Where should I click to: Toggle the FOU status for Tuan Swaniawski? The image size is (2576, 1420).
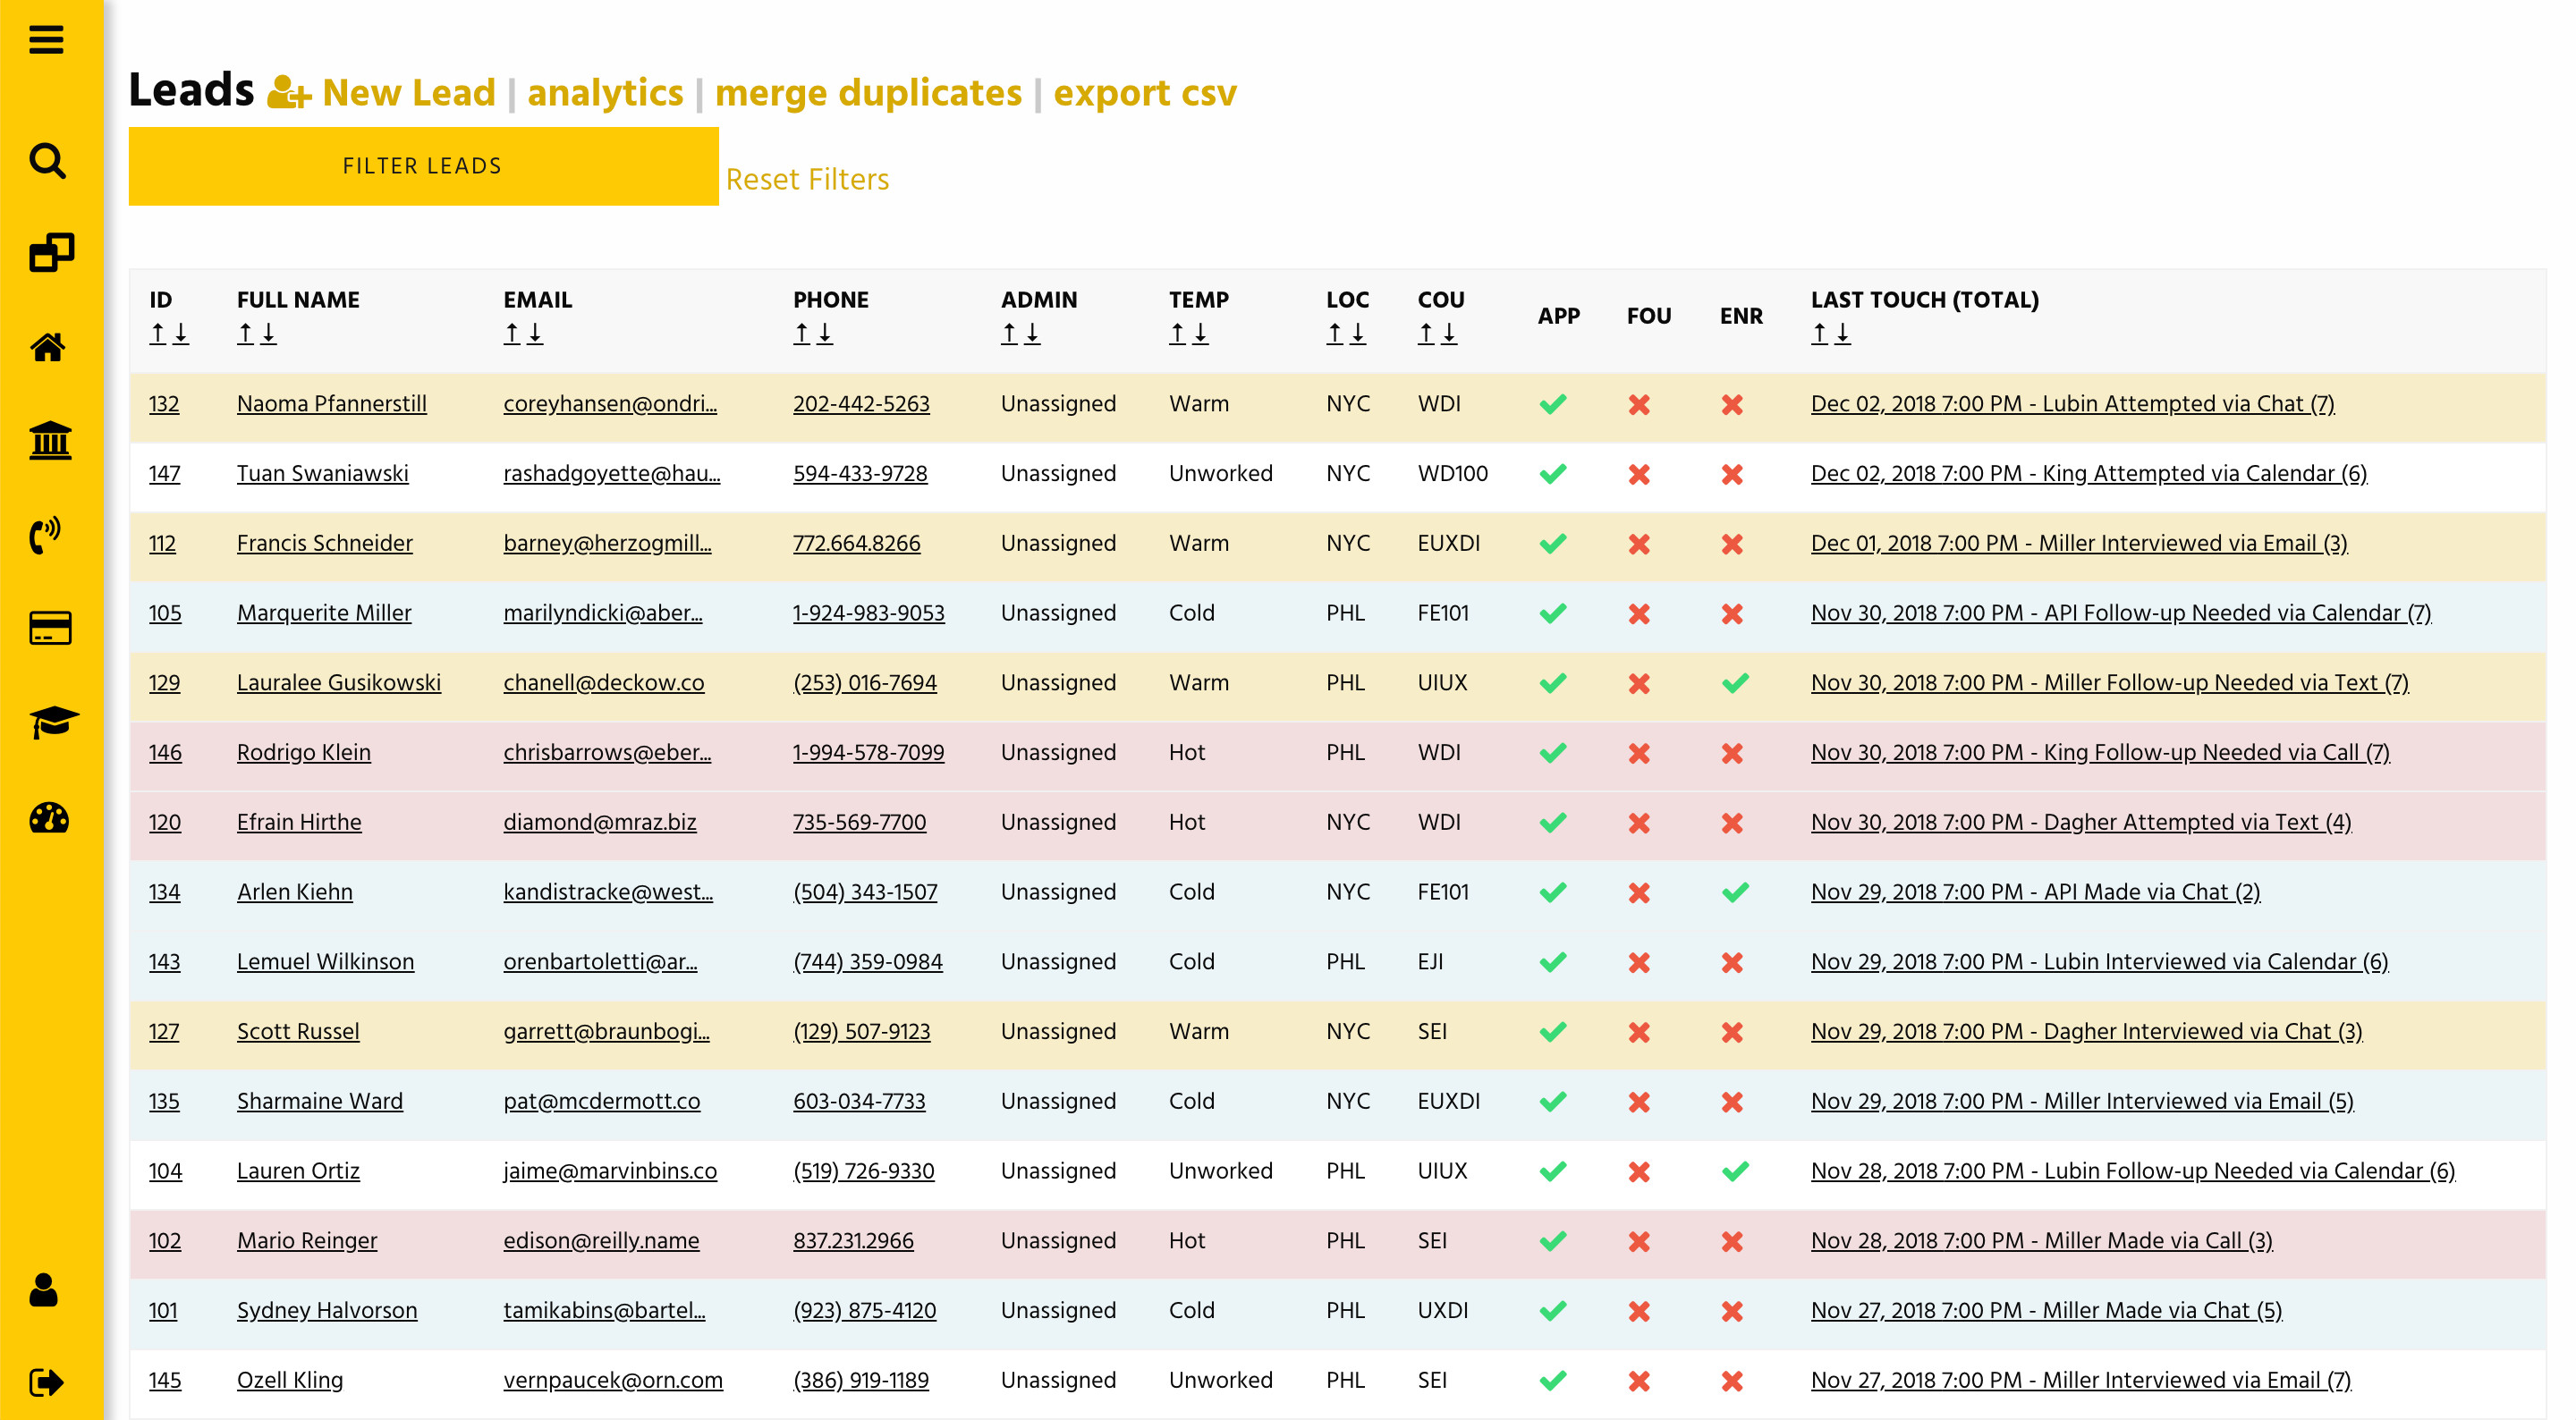click(1638, 474)
